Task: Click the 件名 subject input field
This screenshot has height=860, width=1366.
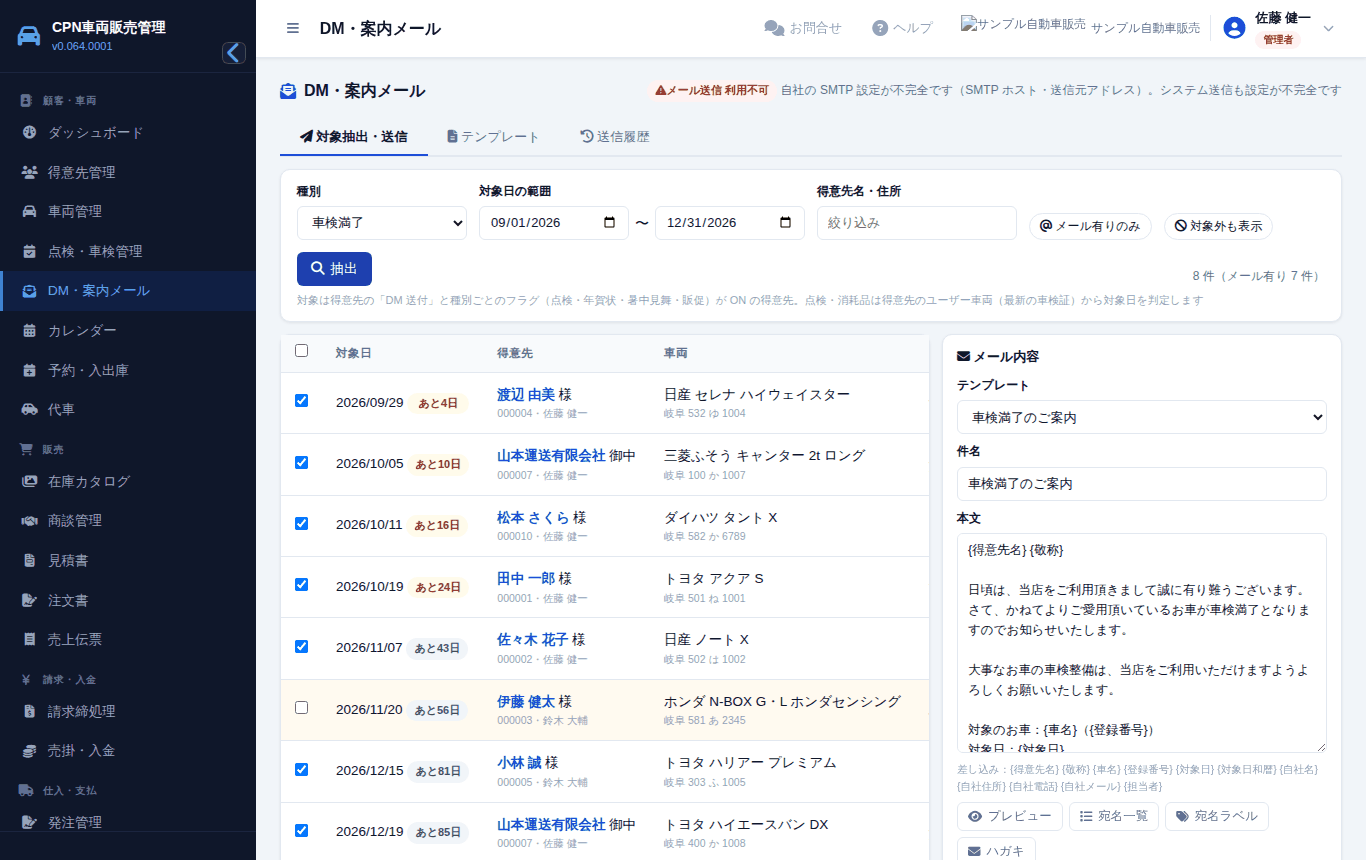Action: 1142,484
